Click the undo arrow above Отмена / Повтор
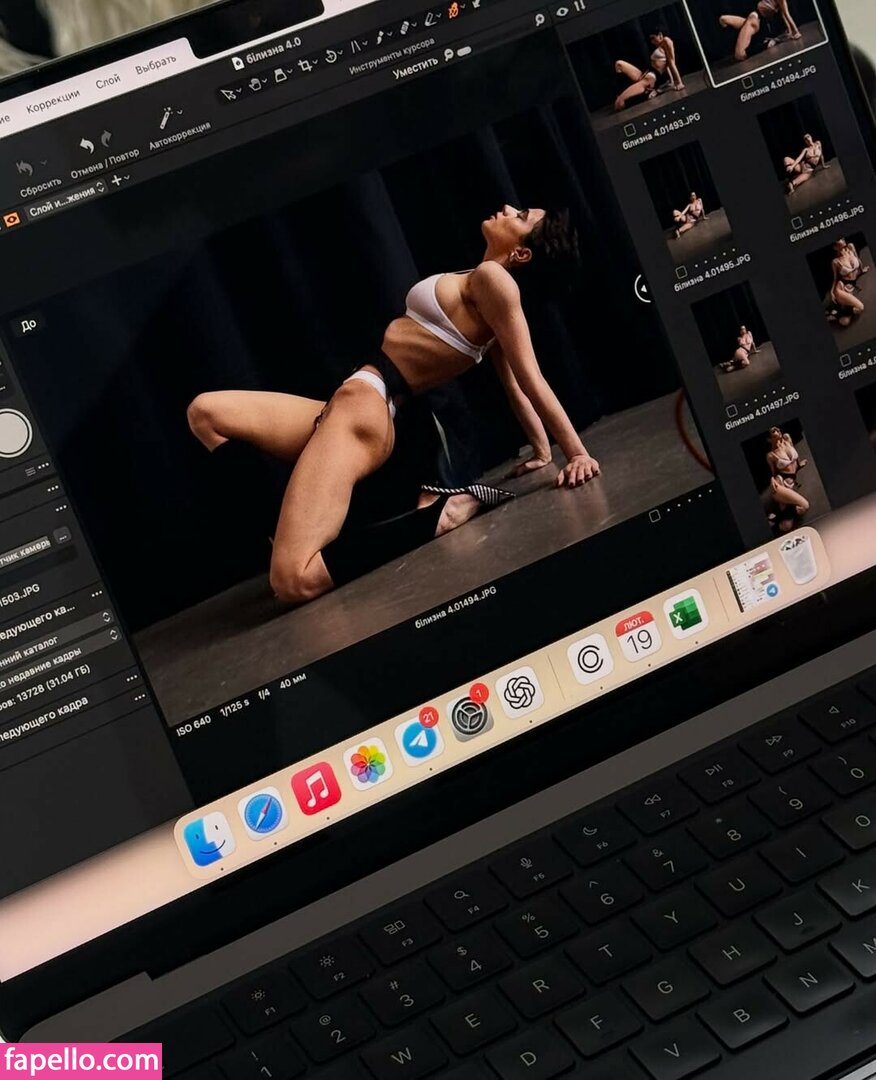 point(86,146)
